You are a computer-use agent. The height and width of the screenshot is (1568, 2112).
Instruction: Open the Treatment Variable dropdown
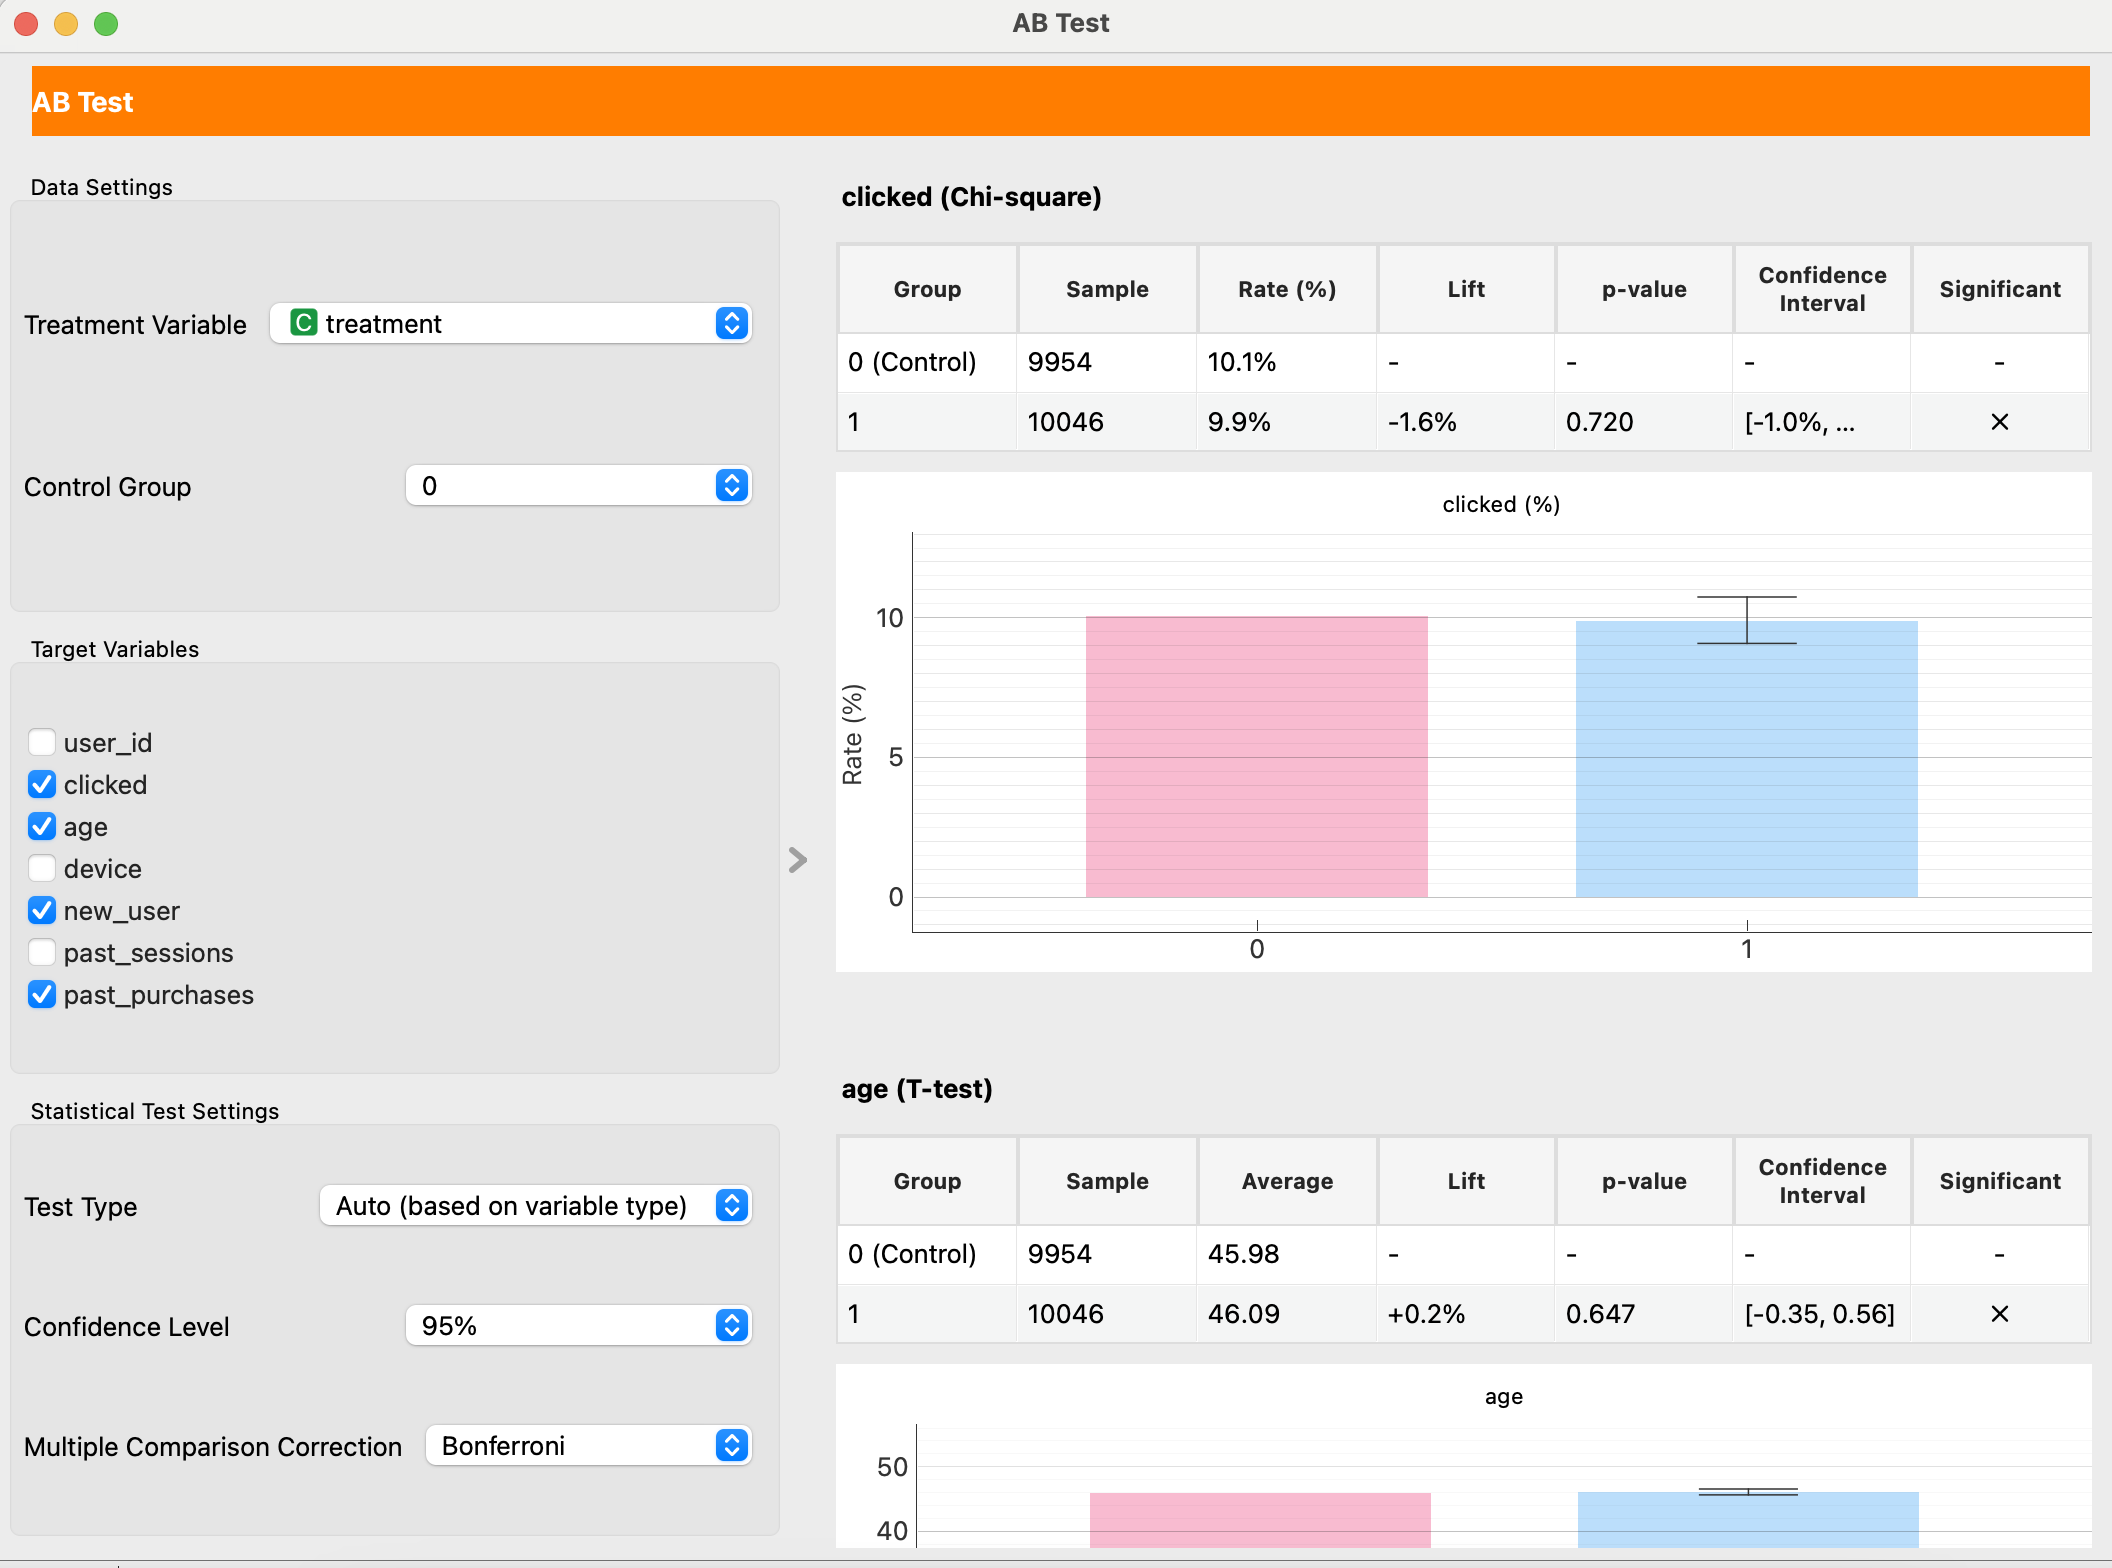click(x=510, y=323)
